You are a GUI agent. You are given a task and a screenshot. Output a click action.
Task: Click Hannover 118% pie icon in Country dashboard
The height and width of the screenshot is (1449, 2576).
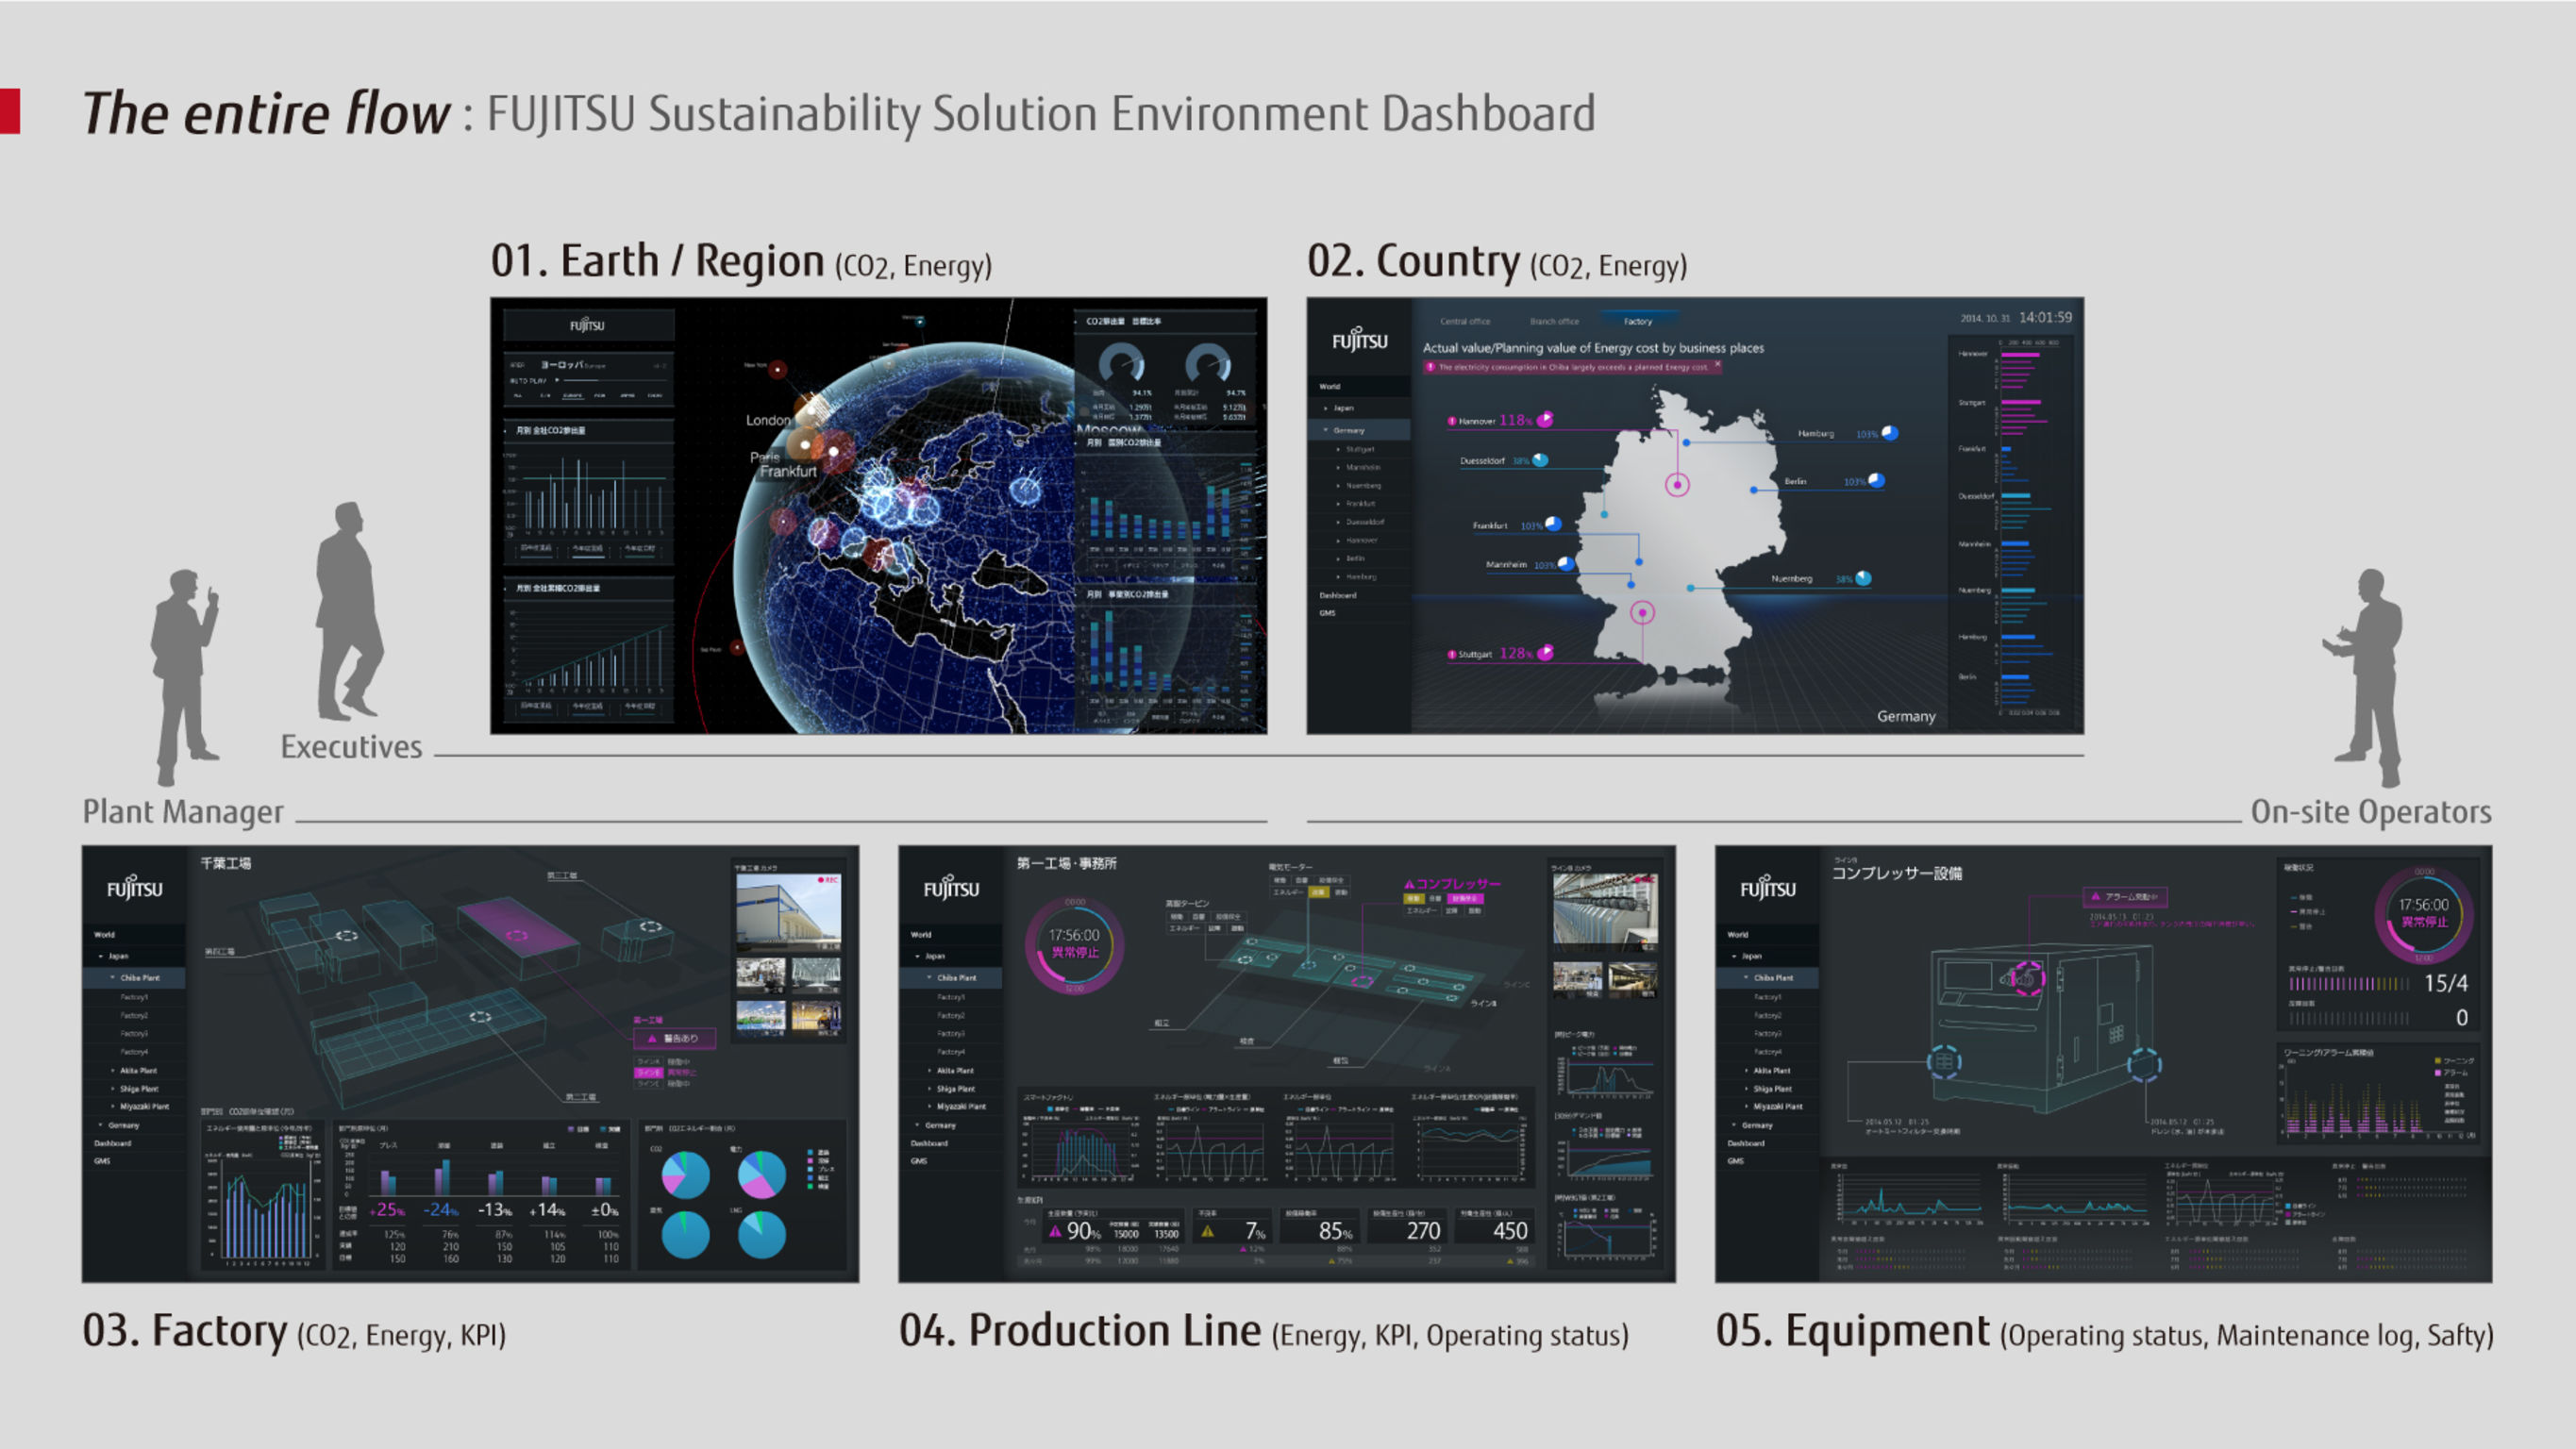1545,419
